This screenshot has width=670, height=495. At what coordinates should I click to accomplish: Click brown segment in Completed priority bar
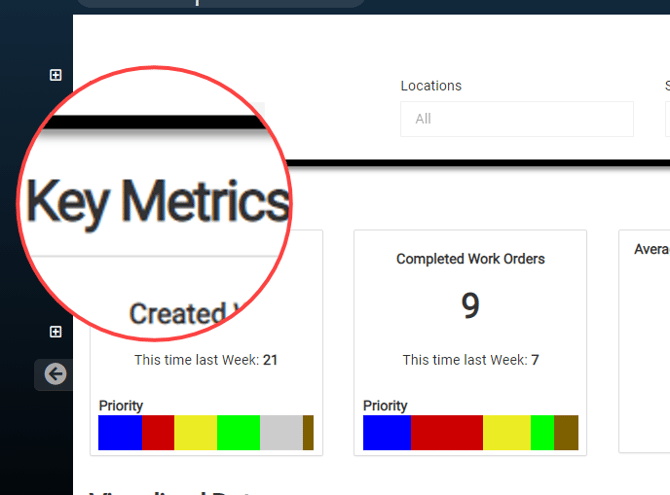tap(566, 433)
